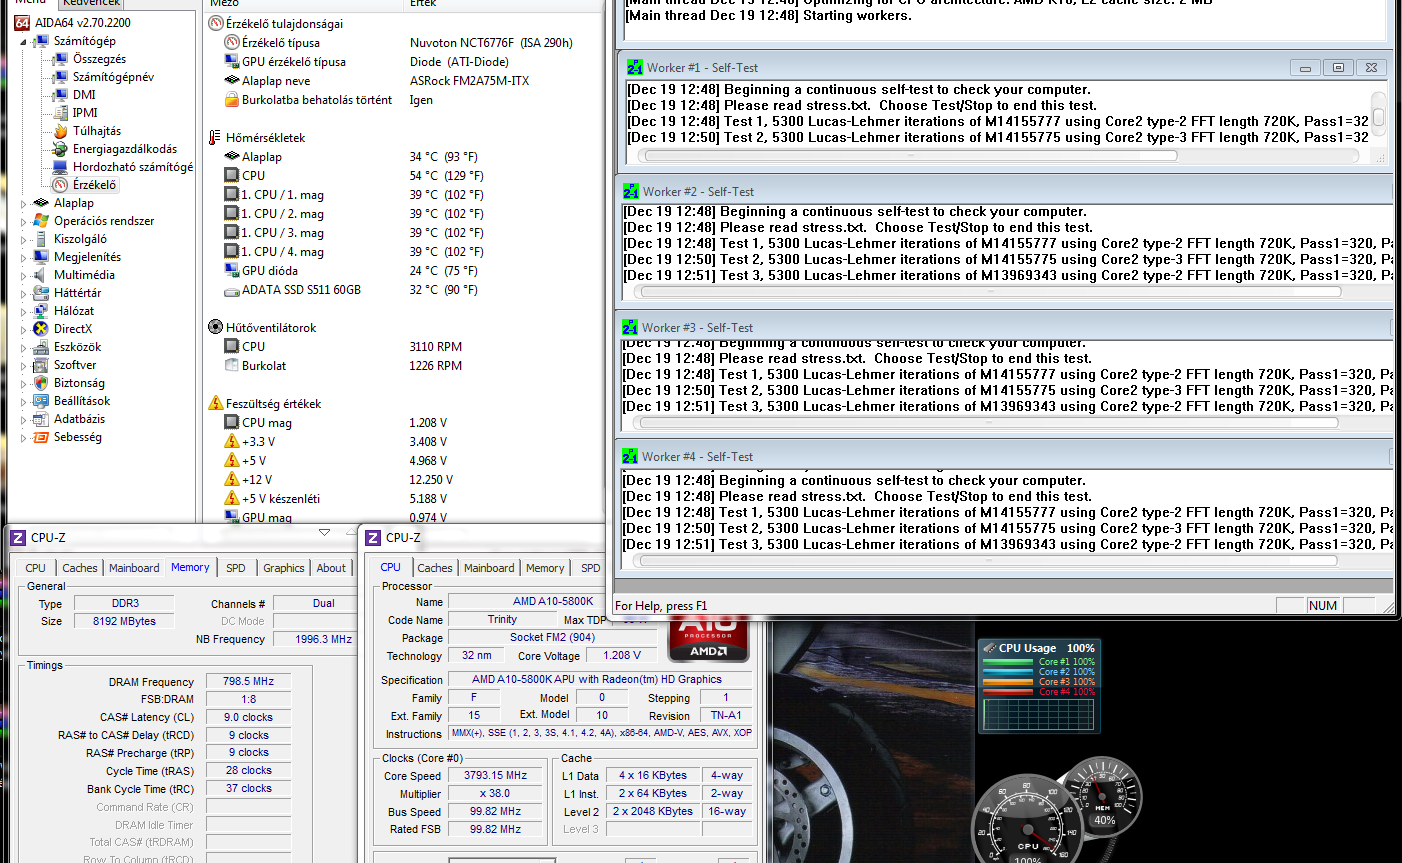The image size is (1402, 863).
Task: Expand the Eszközök node
Action: tap(24, 347)
